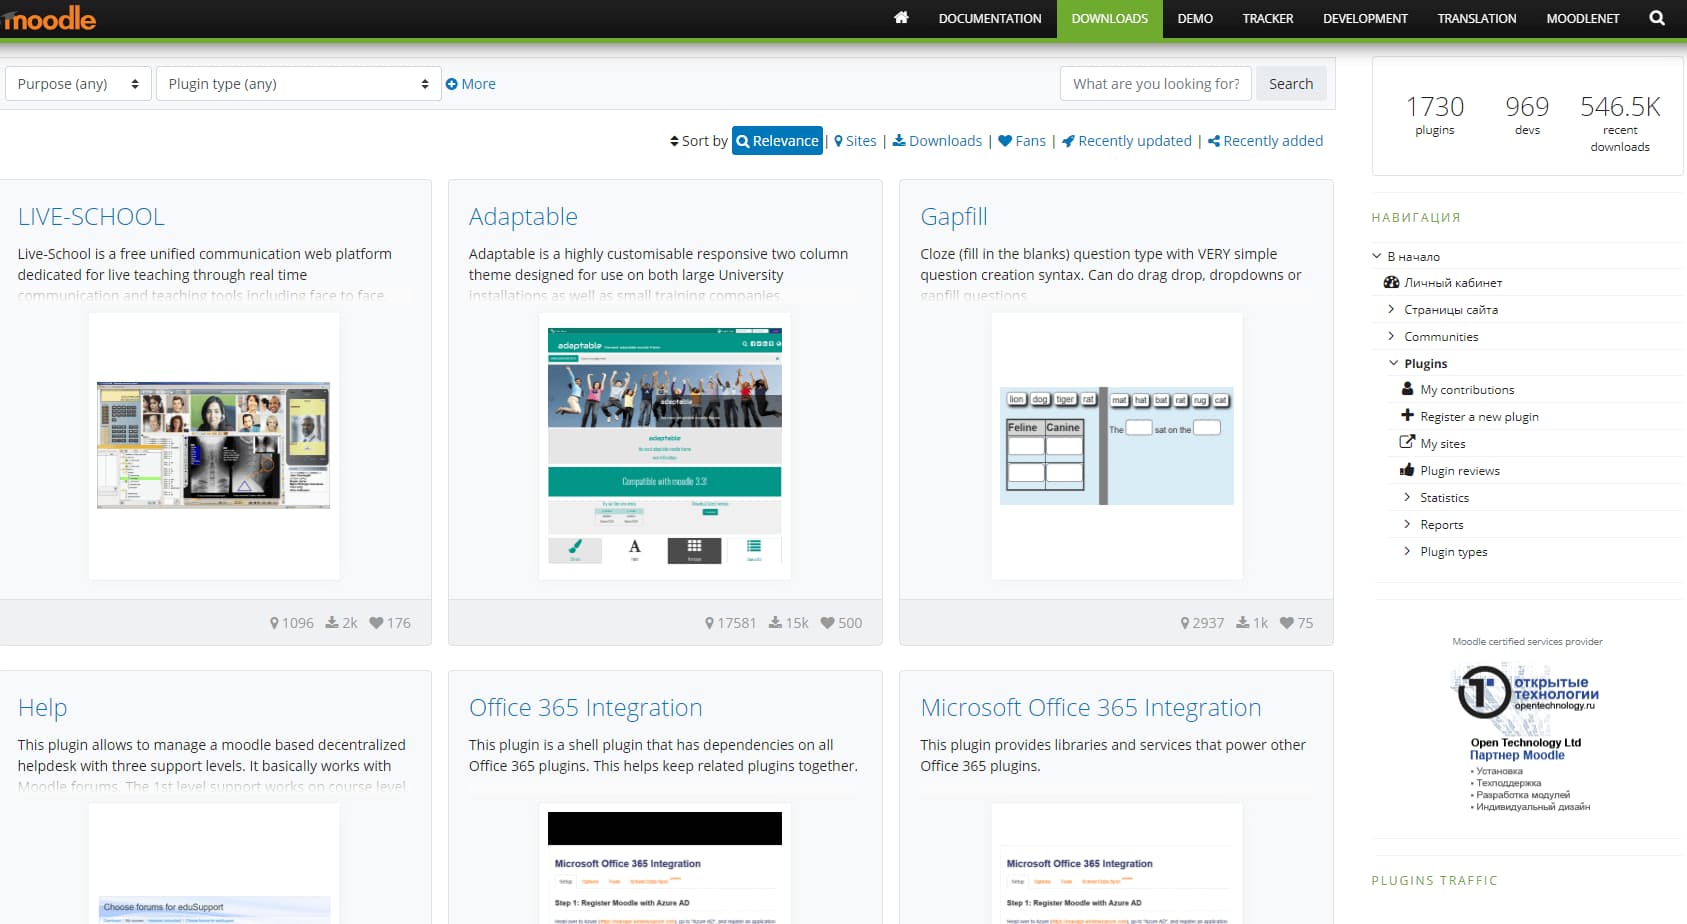Click LIVE-SCHOOL's sites pin icon showing 1096

(x=274, y=623)
